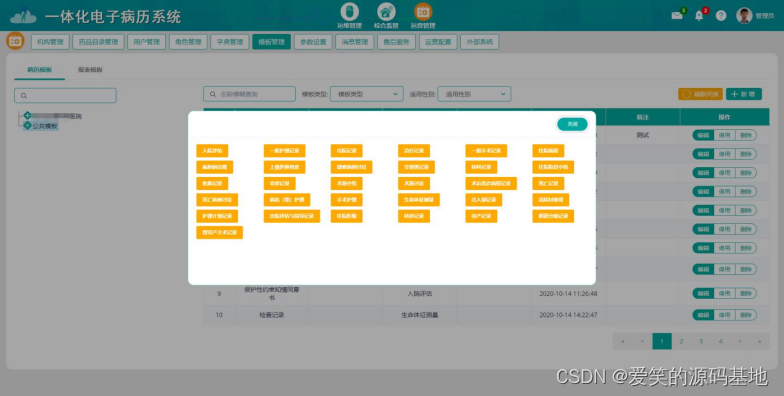784x396 pixels.
Task: Open the 字典管理 menu
Action: [230, 42]
